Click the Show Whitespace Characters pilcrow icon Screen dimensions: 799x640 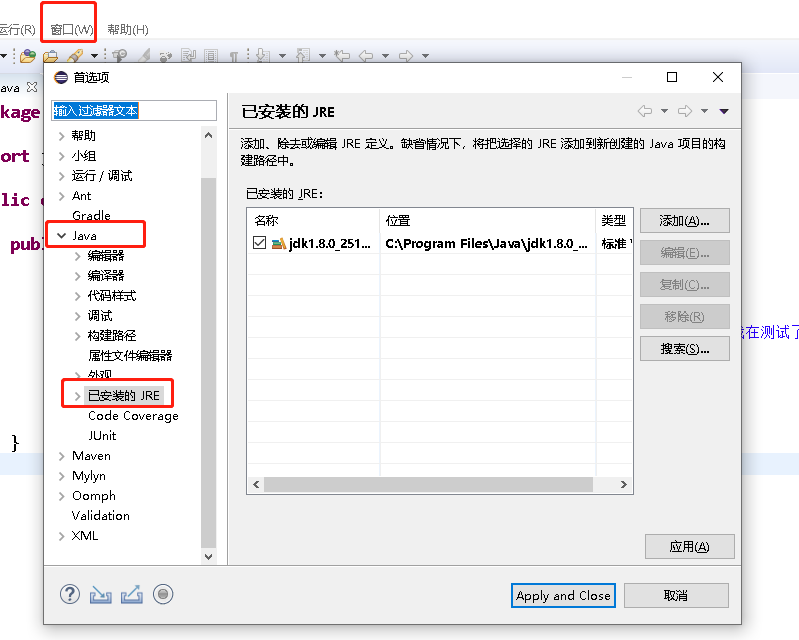(x=233, y=56)
